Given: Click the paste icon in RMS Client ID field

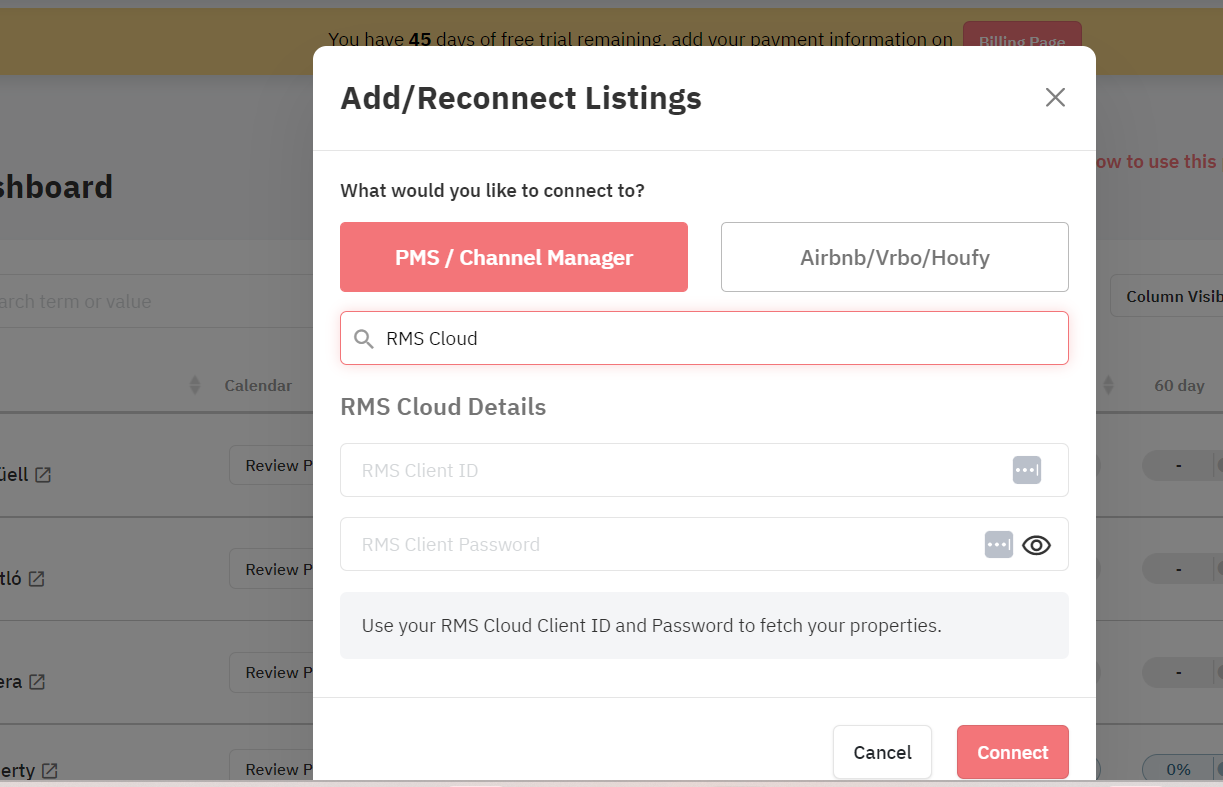Looking at the screenshot, I should coord(1026,470).
